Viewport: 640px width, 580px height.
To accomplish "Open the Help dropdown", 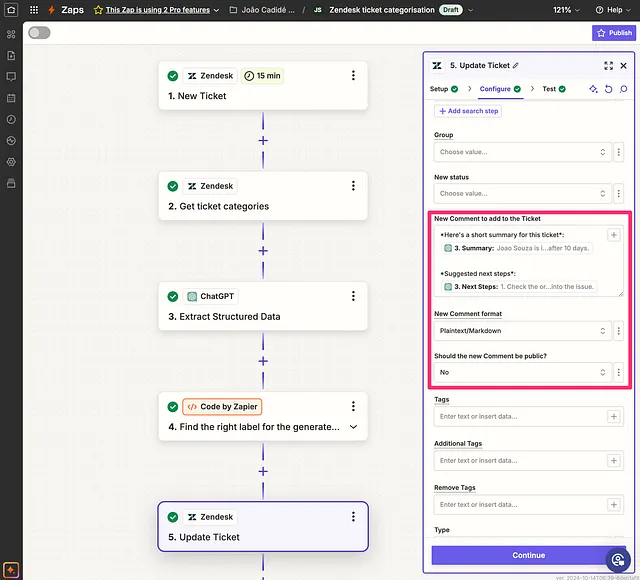I will tap(613, 10).
